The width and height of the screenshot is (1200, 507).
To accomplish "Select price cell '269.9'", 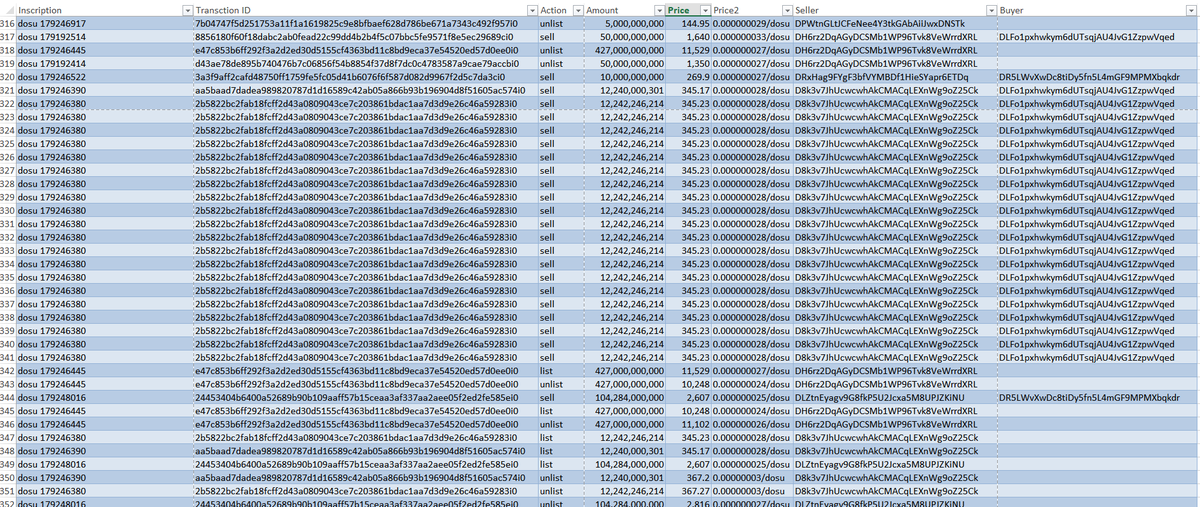I will pos(689,76).
